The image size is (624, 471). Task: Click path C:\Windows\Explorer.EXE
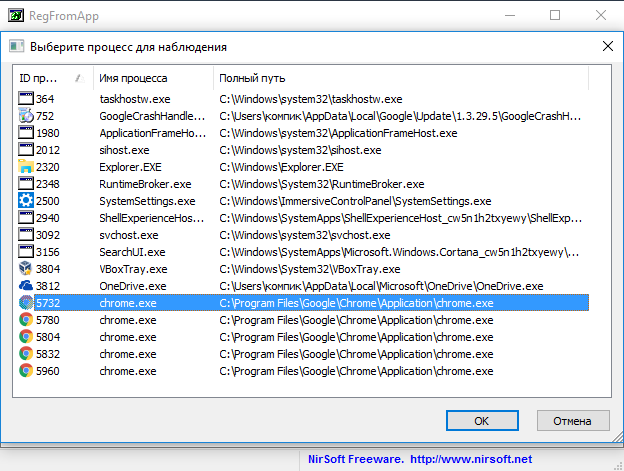281,167
